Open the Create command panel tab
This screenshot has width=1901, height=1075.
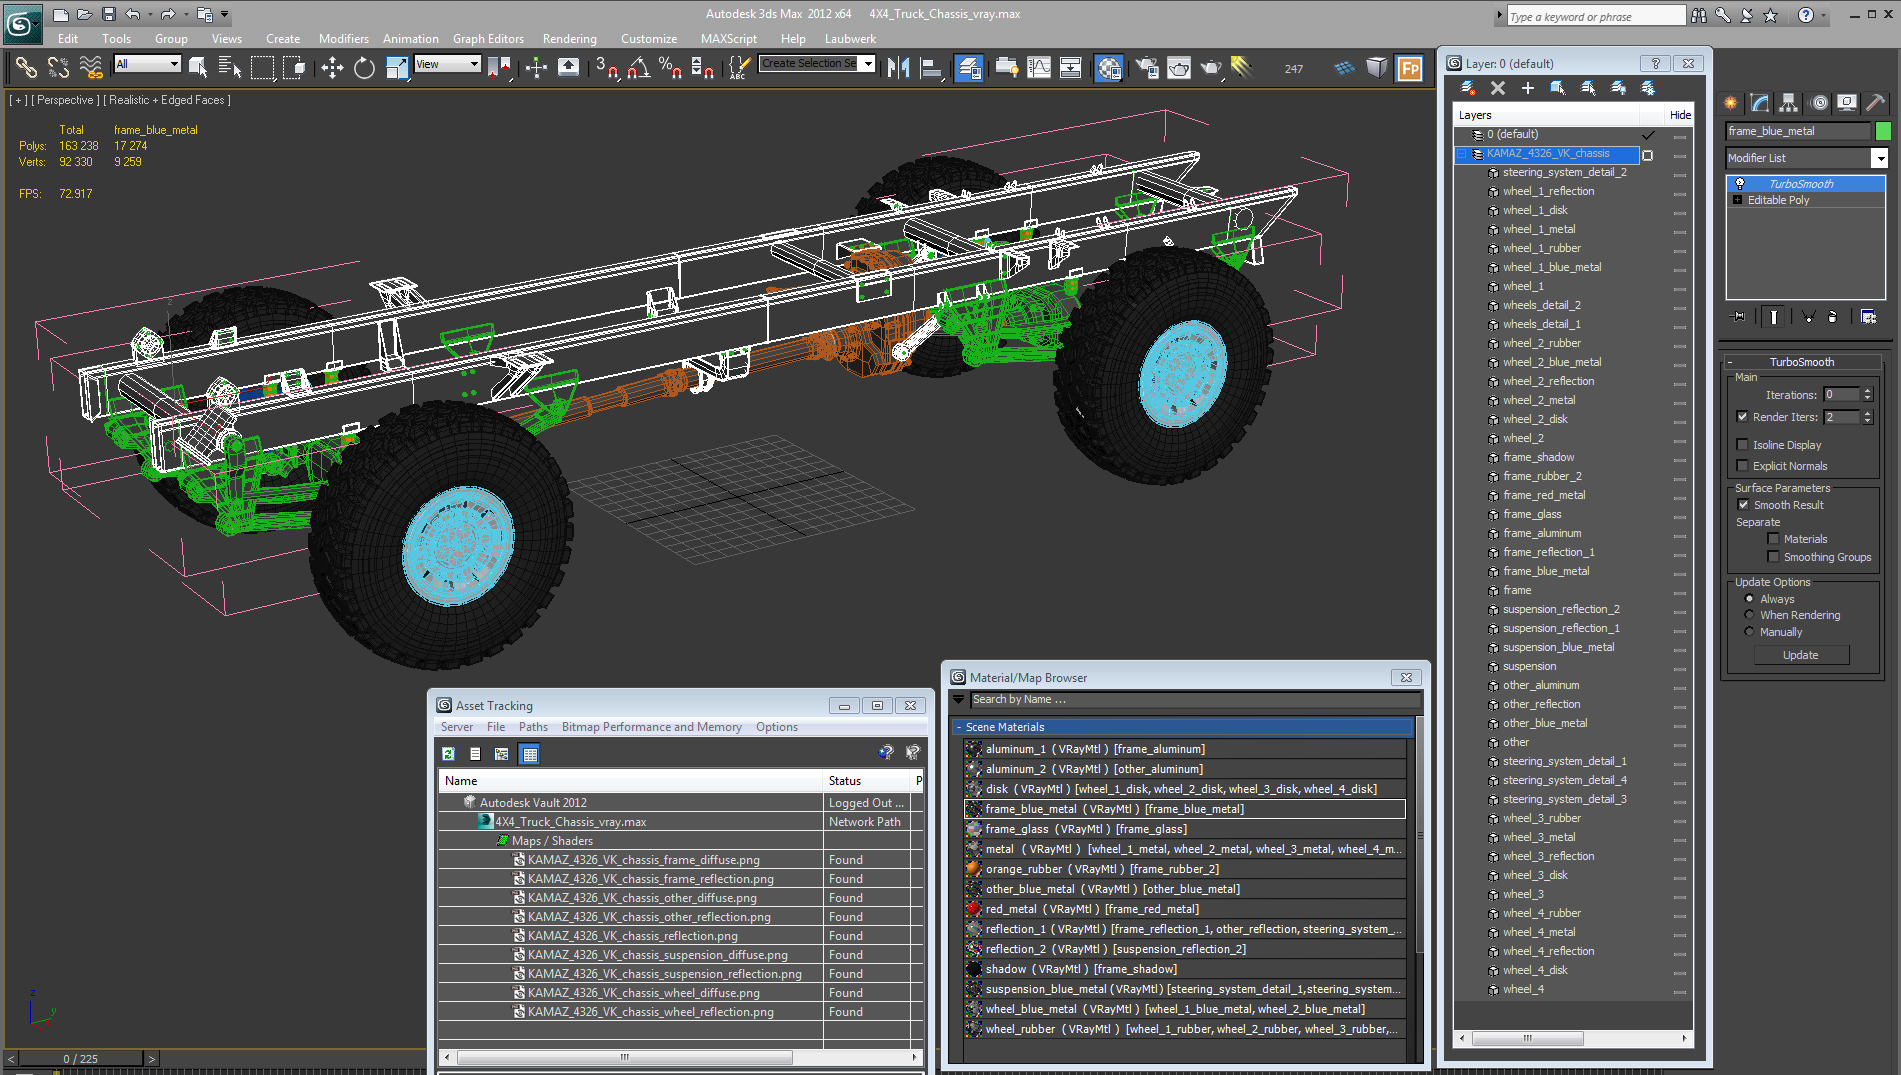pyautogui.click(x=1731, y=102)
